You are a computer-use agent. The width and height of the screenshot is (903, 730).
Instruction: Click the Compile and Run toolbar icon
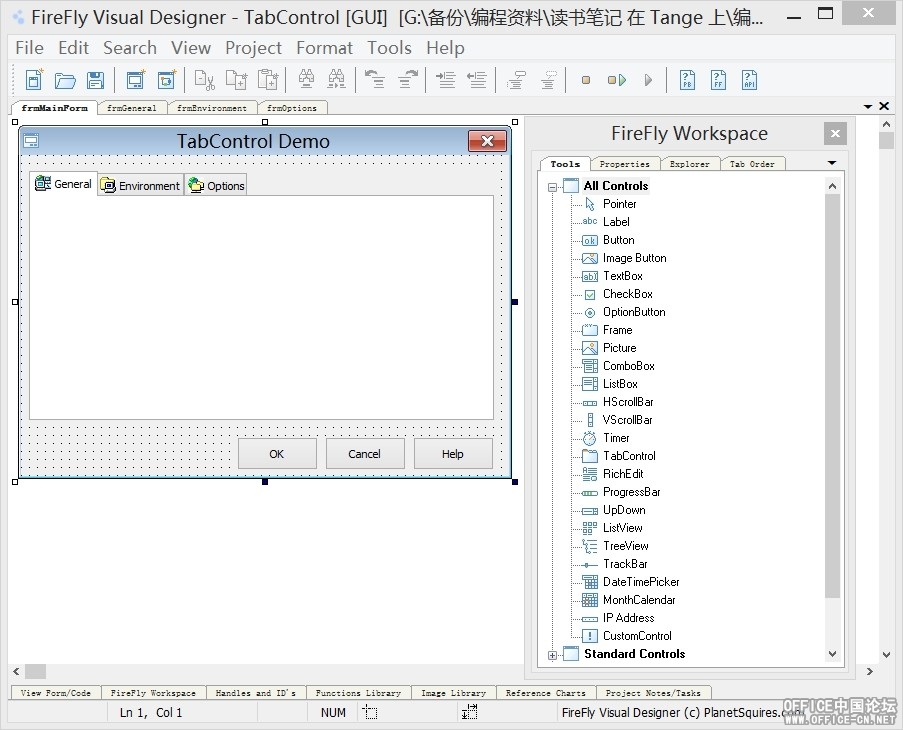click(617, 80)
